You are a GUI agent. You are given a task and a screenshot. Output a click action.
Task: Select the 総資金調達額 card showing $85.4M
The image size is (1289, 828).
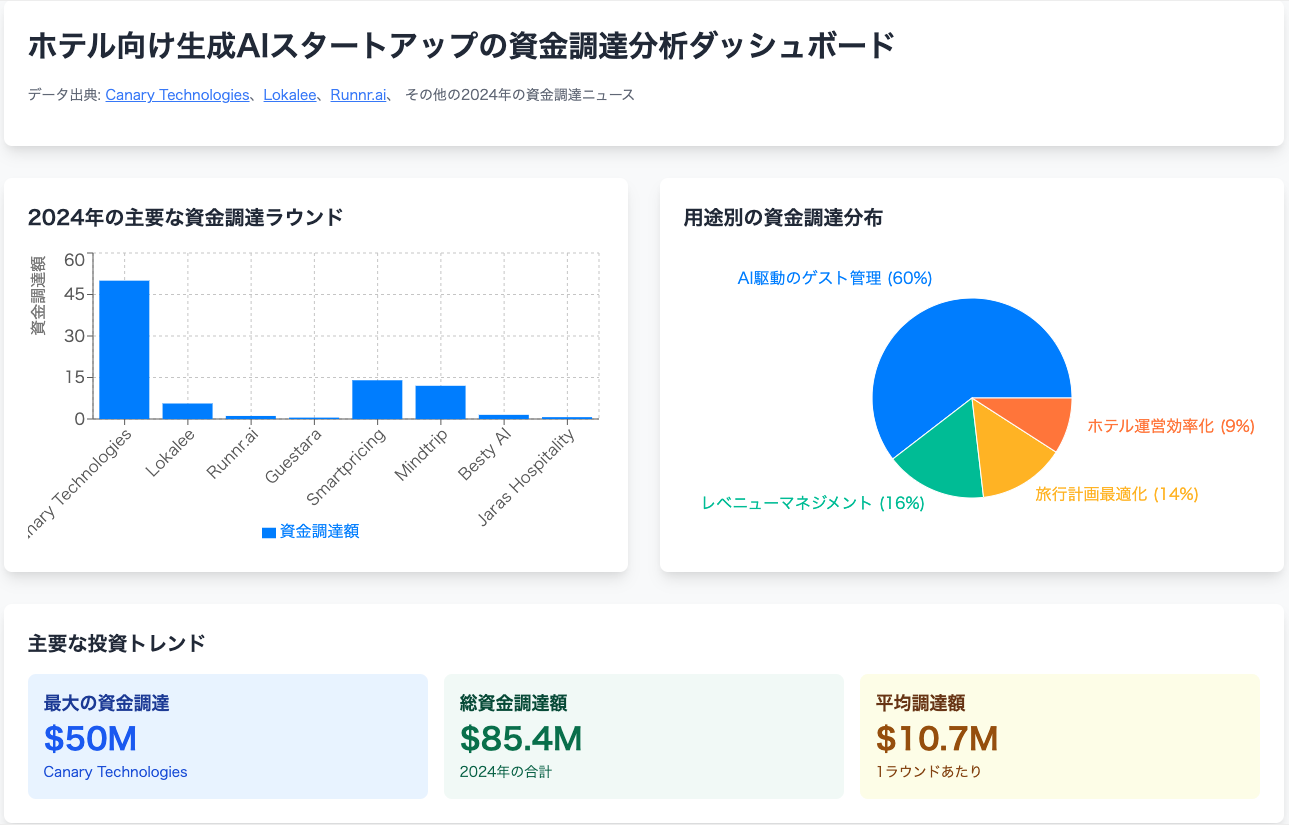click(x=643, y=735)
